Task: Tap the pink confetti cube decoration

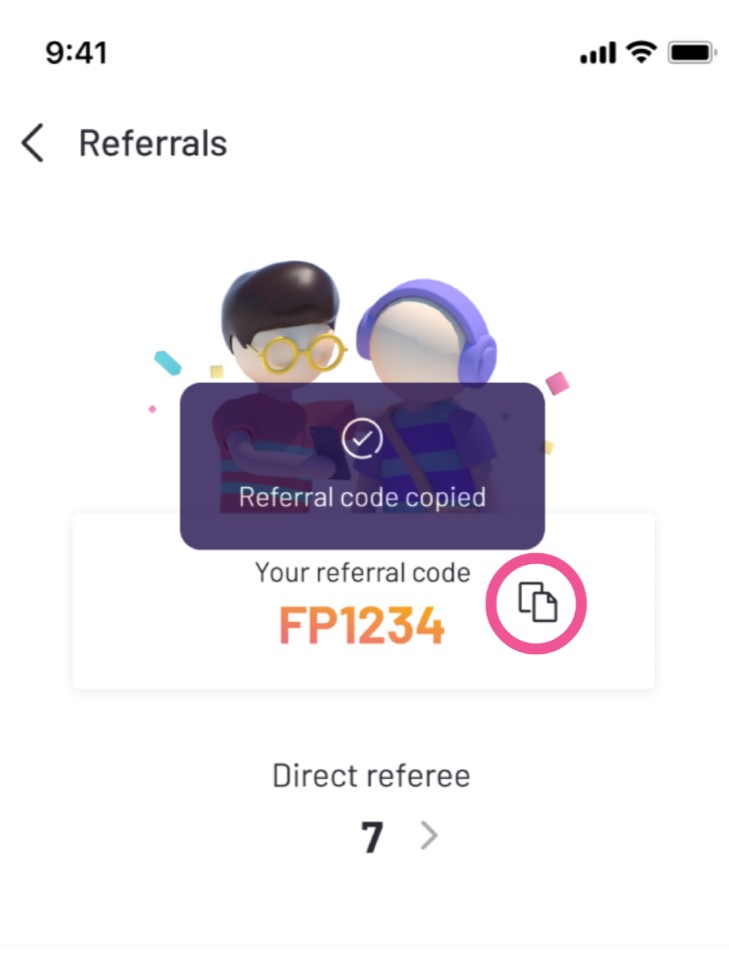Action: coord(556,383)
